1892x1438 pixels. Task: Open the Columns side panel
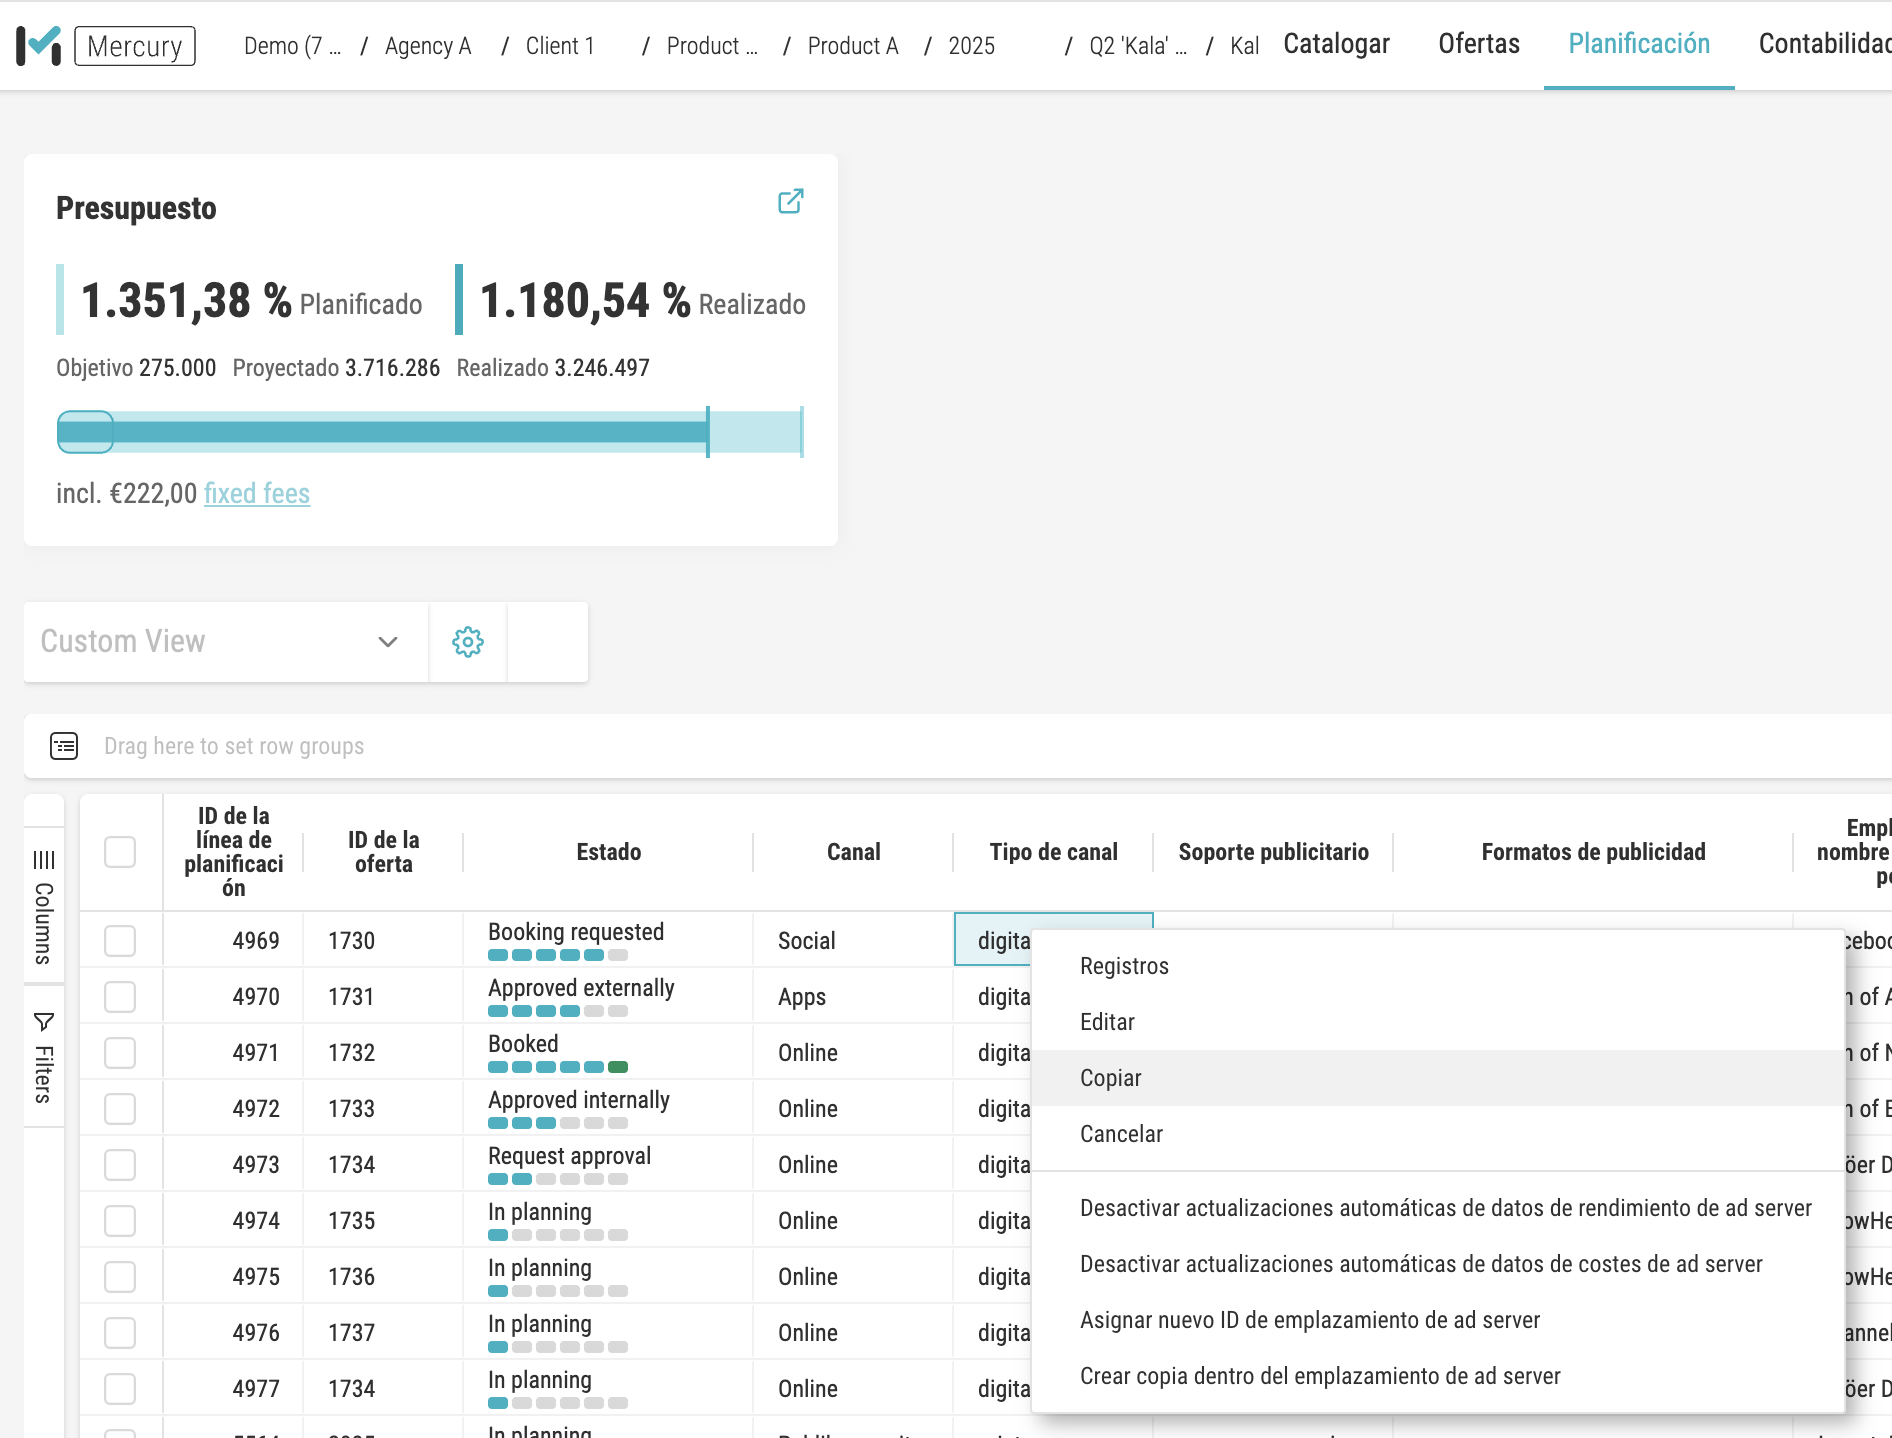click(x=44, y=906)
